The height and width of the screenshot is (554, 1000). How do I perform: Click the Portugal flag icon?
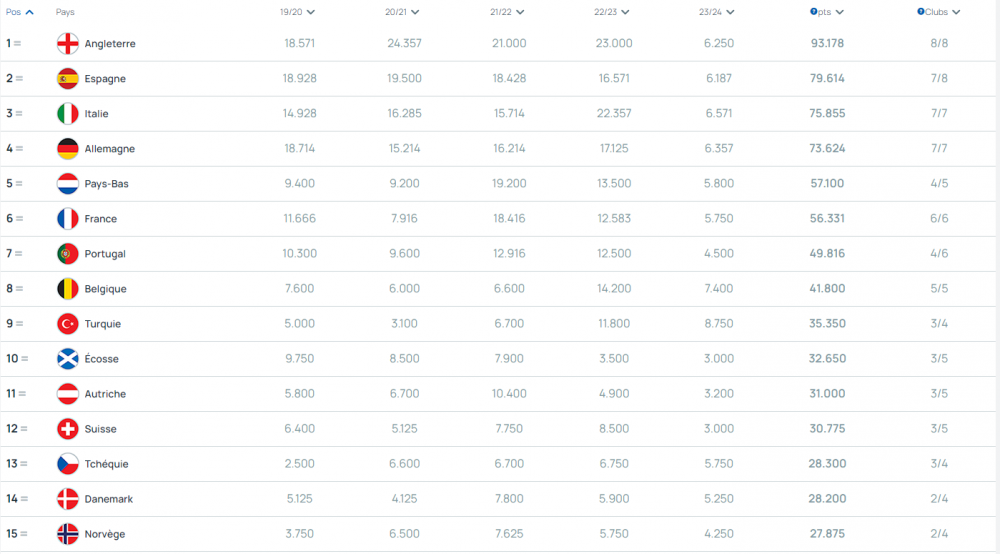click(x=68, y=254)
